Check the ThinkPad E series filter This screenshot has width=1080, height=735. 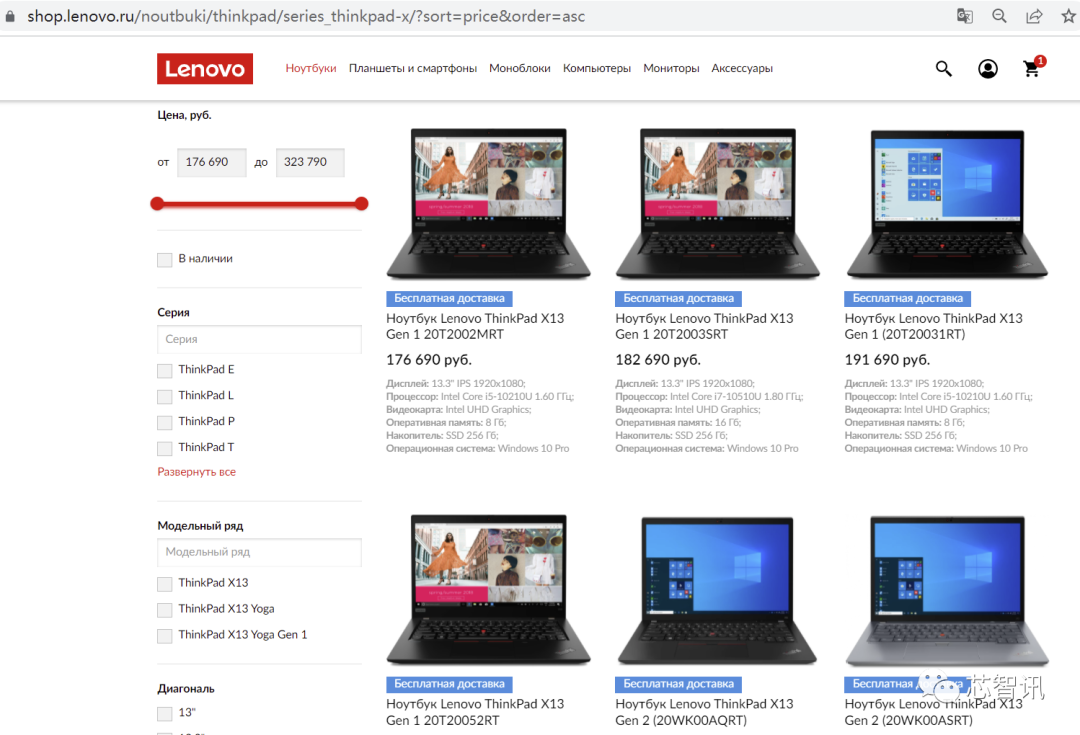click(165, 371)
